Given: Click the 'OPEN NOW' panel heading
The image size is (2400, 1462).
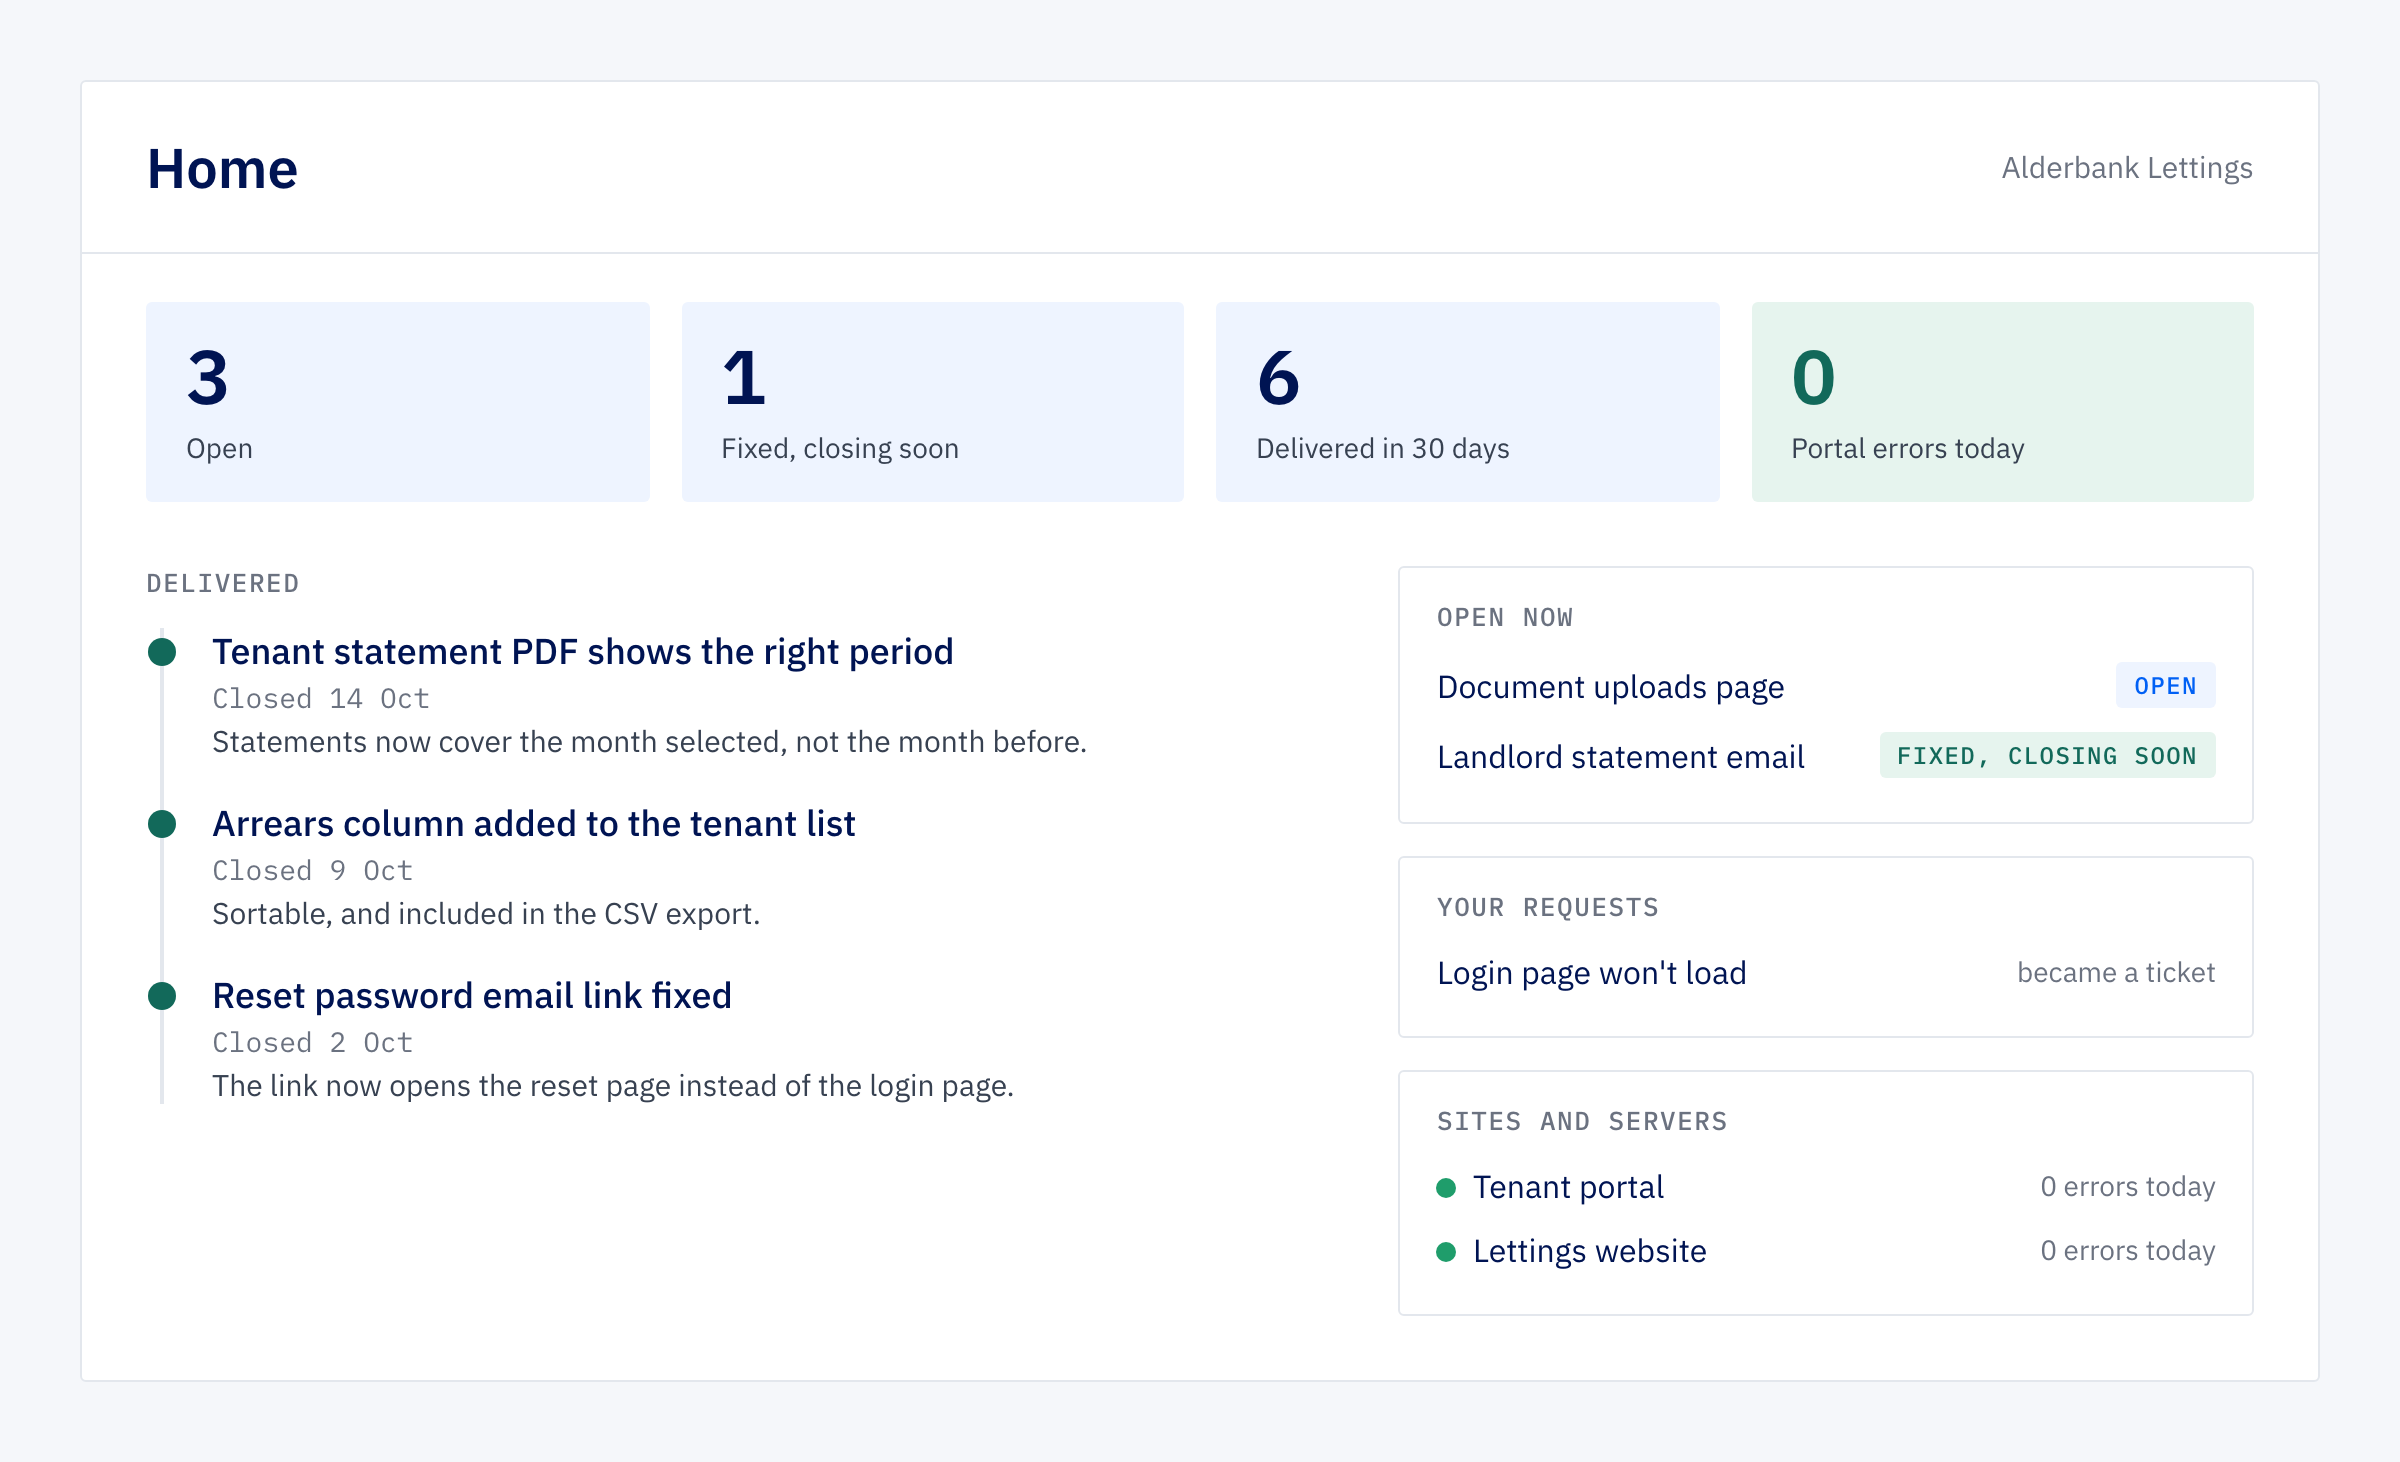Looking at the screenshot, I should (1505, 618).
